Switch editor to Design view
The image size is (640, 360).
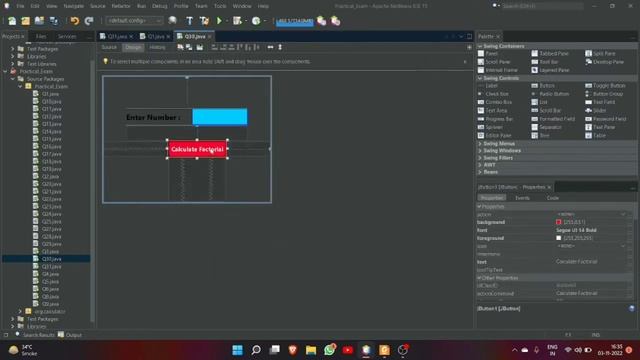(x=133, y=47)
